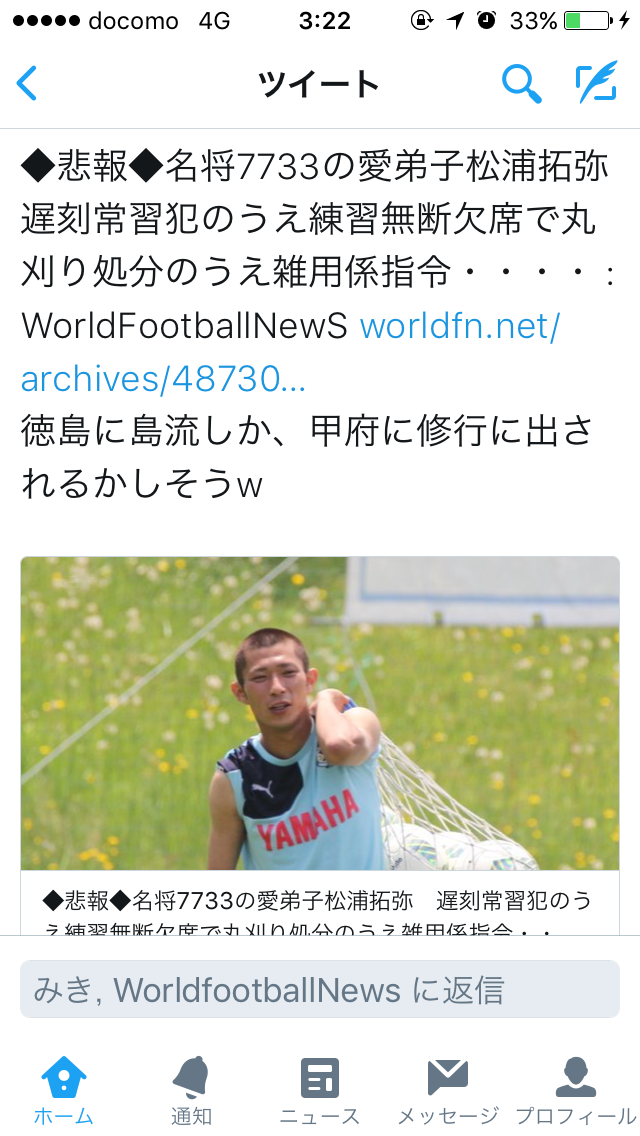640x1136 pixels.
Task: Open the soccer player photo thumbnail
Action: point(320,713)
